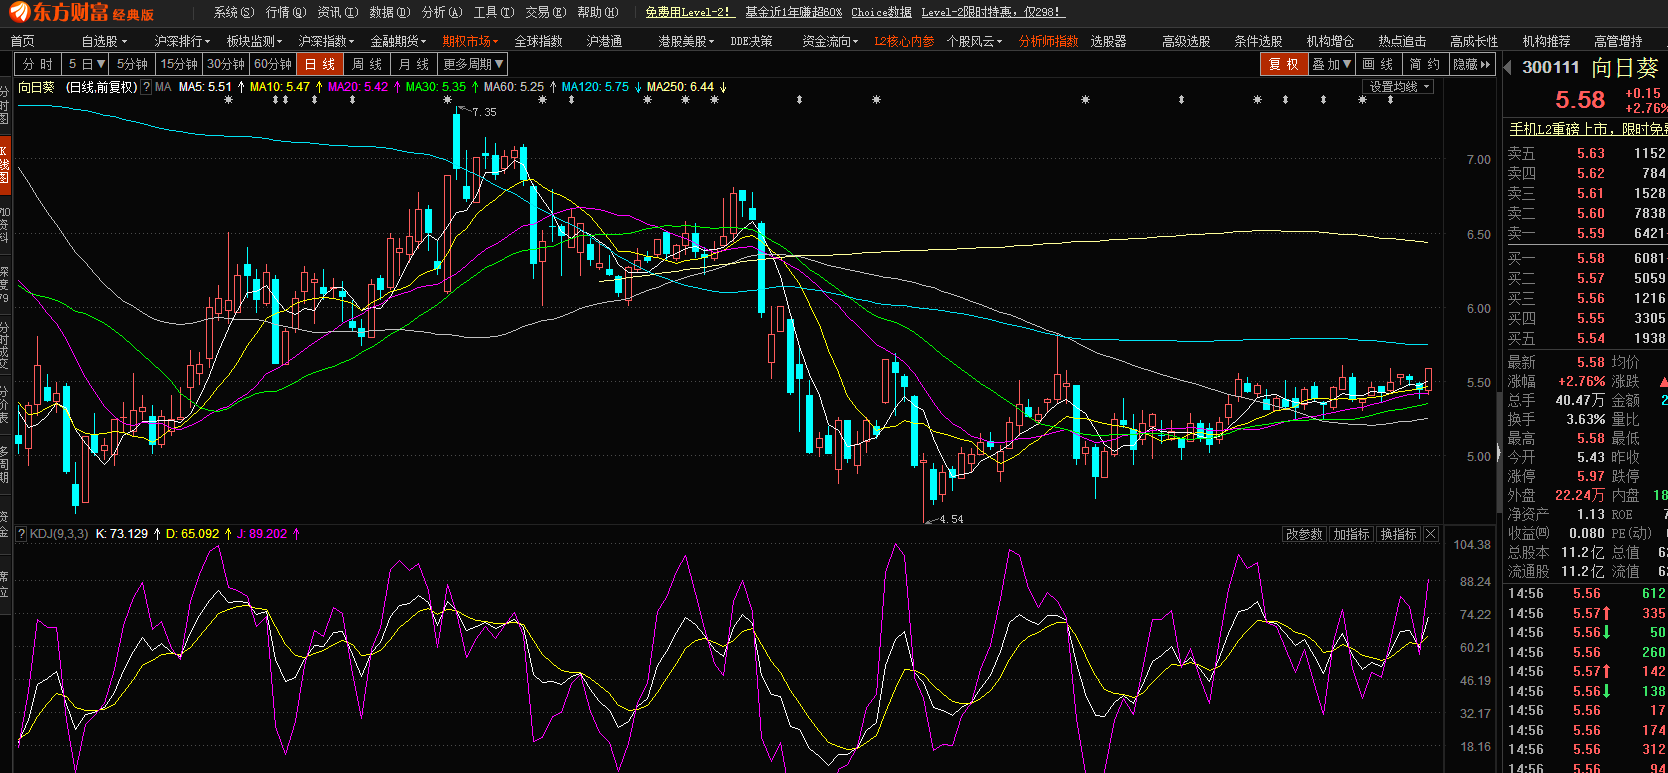Viewport: 1668px width, 773px height.
Task: Click the help question mark beside 前复权
Action: 147,87
